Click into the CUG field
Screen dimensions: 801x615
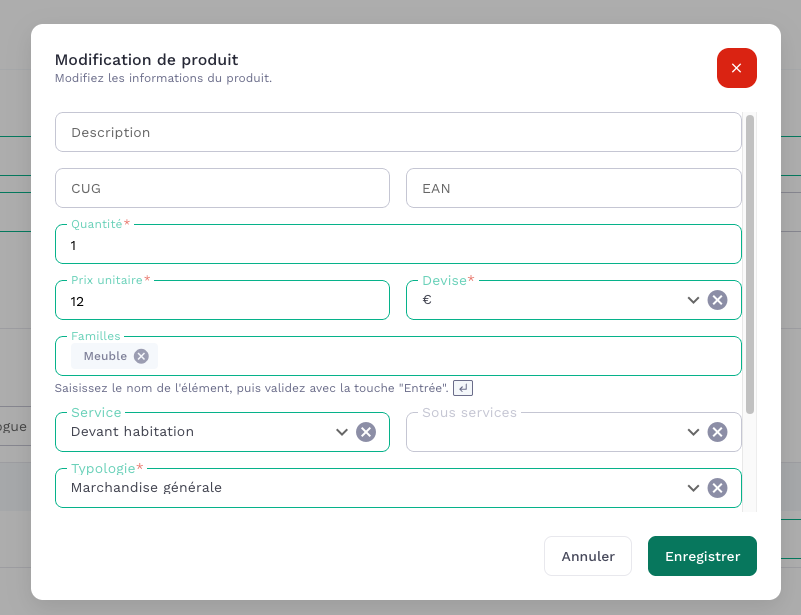(x=222, y=188)
